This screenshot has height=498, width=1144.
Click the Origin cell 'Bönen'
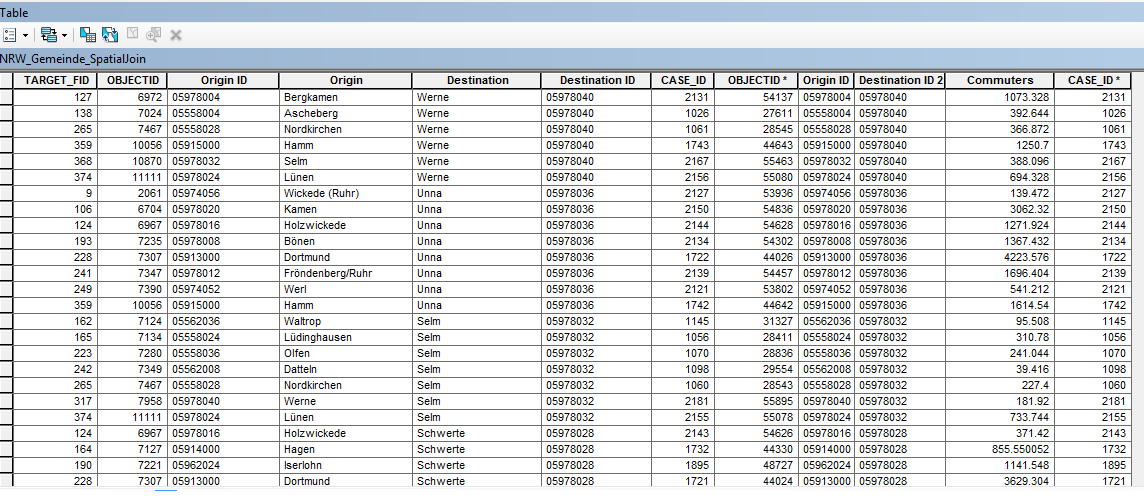(346, 241)
